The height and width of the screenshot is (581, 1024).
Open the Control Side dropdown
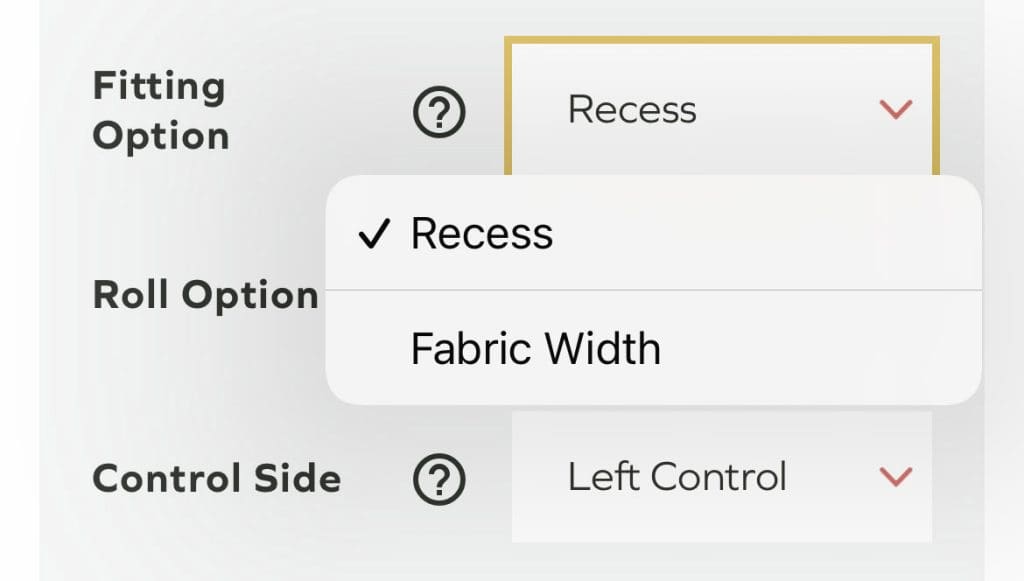(x=720, y=477)
